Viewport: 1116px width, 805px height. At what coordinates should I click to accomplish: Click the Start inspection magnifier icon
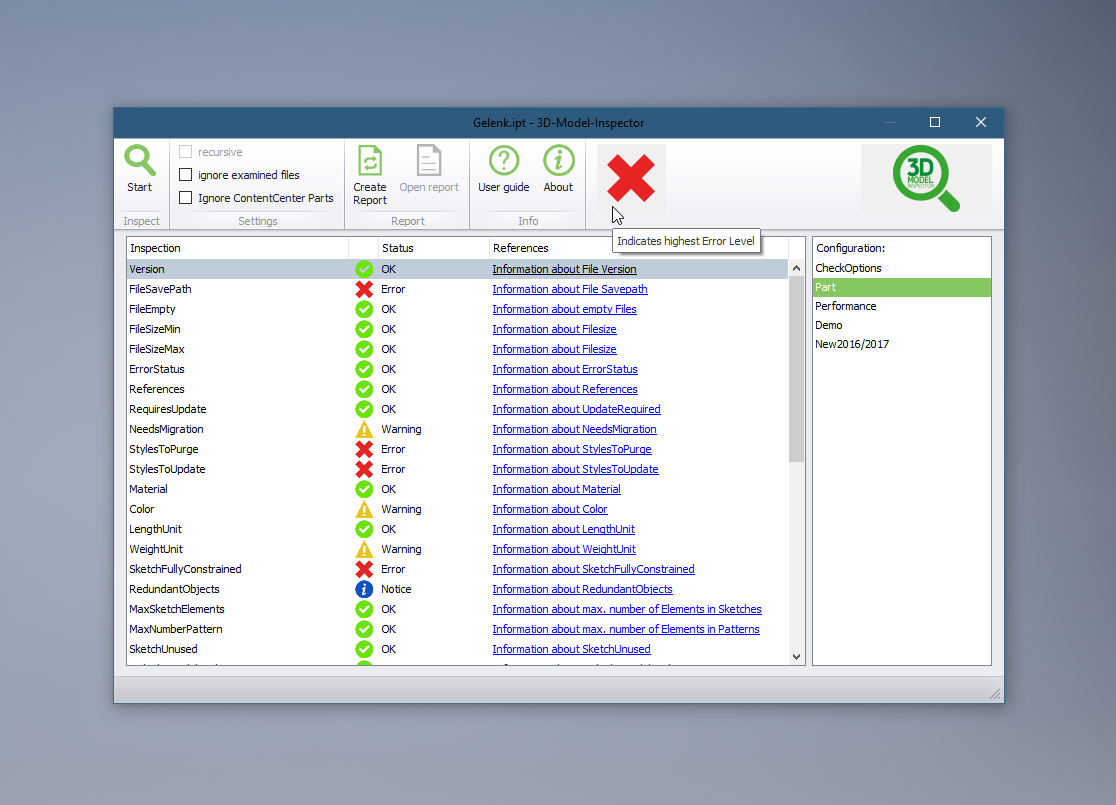(140, 161)
